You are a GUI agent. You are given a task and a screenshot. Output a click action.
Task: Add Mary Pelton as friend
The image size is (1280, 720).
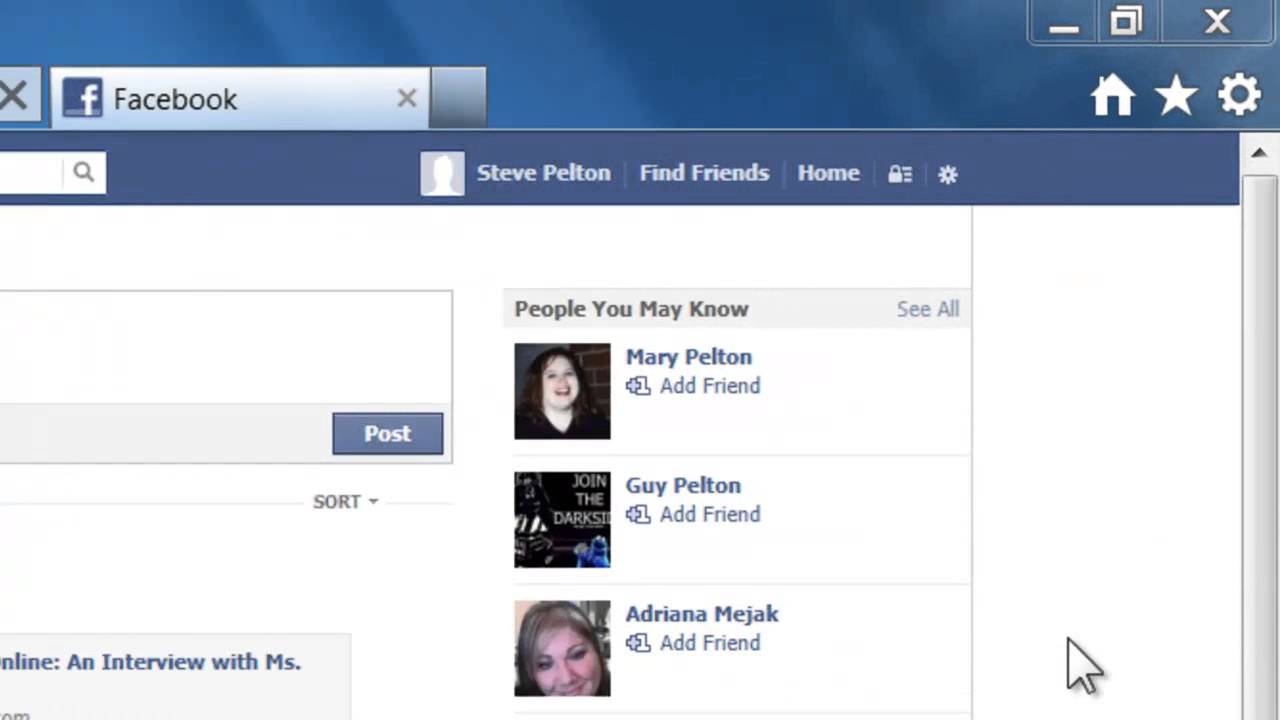tap(693, 386)
